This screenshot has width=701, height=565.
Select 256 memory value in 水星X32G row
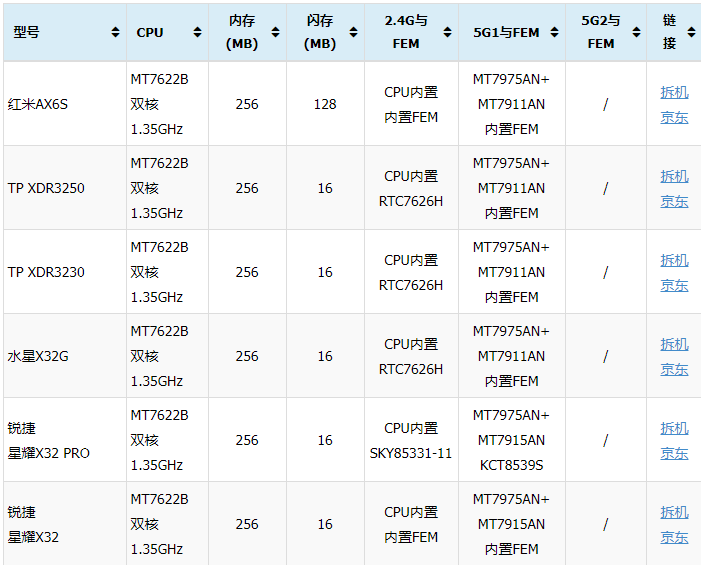coord(247,356)
